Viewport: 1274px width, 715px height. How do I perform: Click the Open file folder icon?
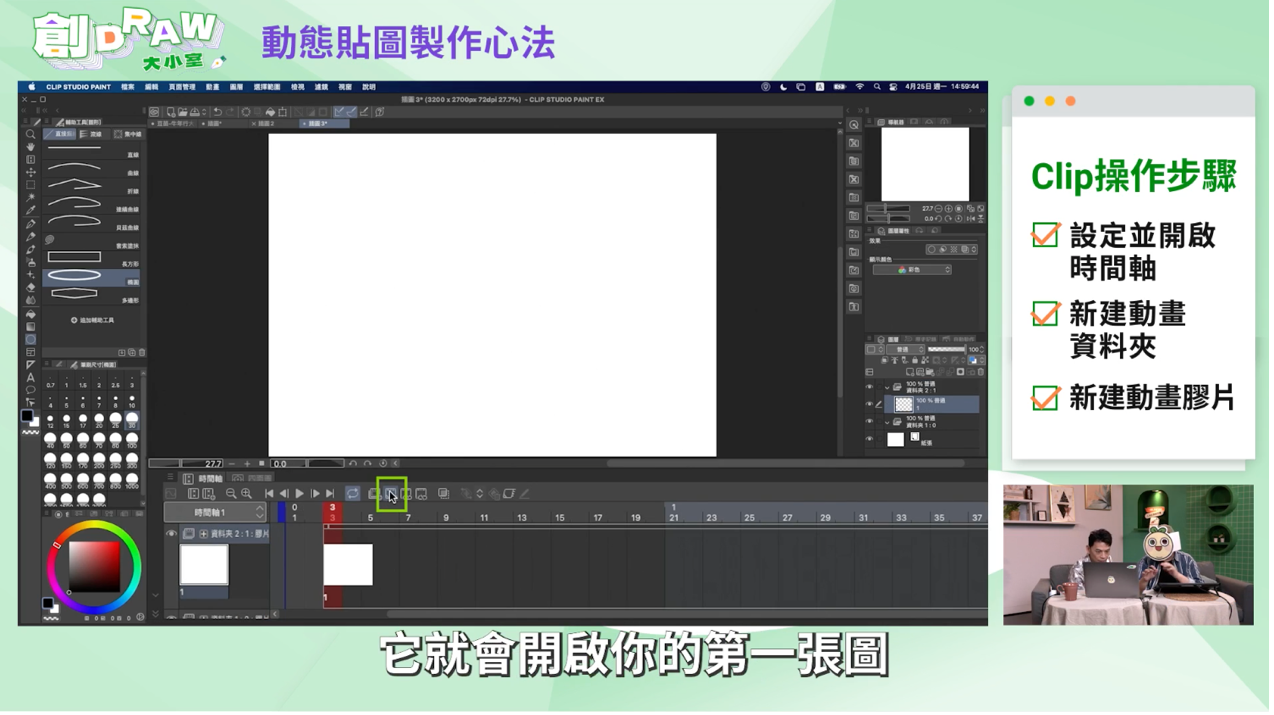pos(183,112)
